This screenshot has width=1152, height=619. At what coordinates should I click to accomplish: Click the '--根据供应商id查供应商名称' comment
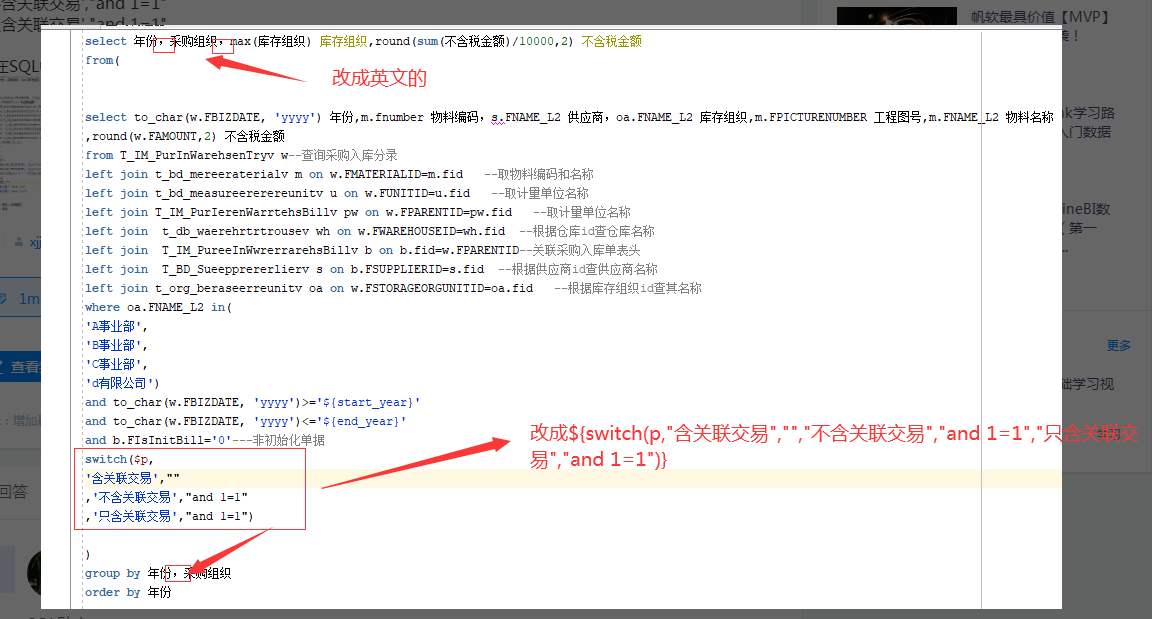577,269
